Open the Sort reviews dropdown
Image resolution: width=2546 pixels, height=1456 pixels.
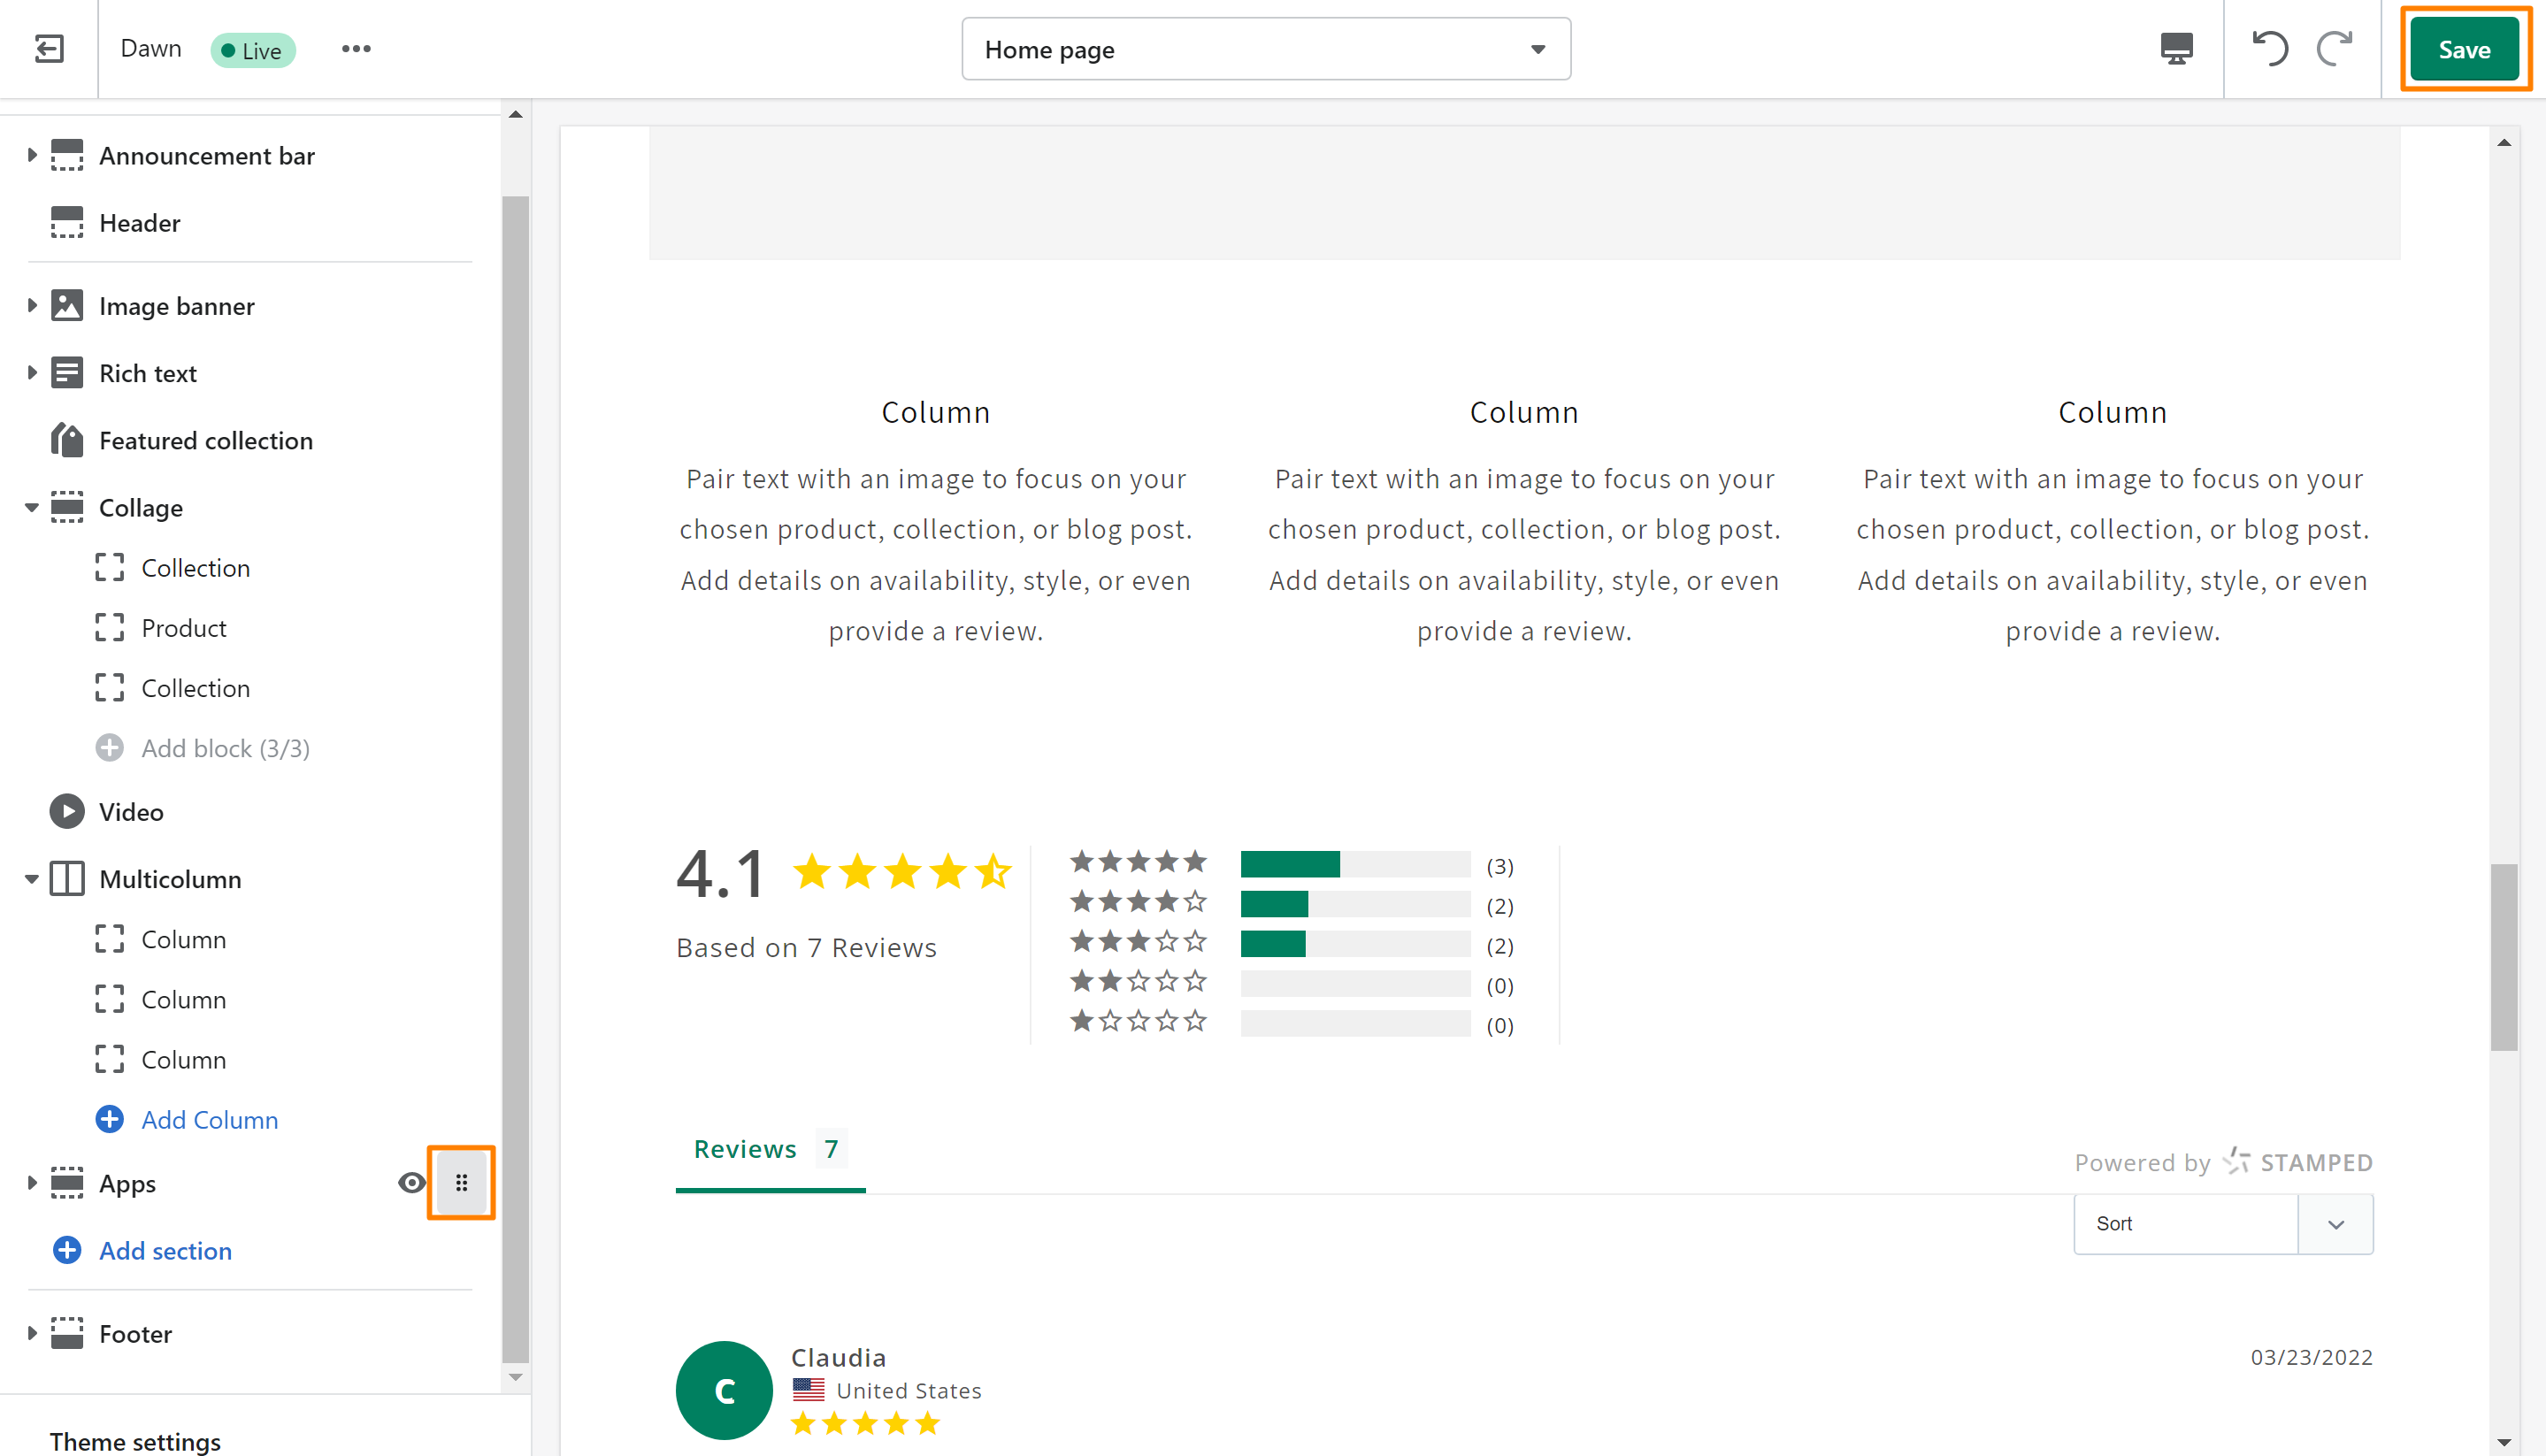(2222, 1223)
